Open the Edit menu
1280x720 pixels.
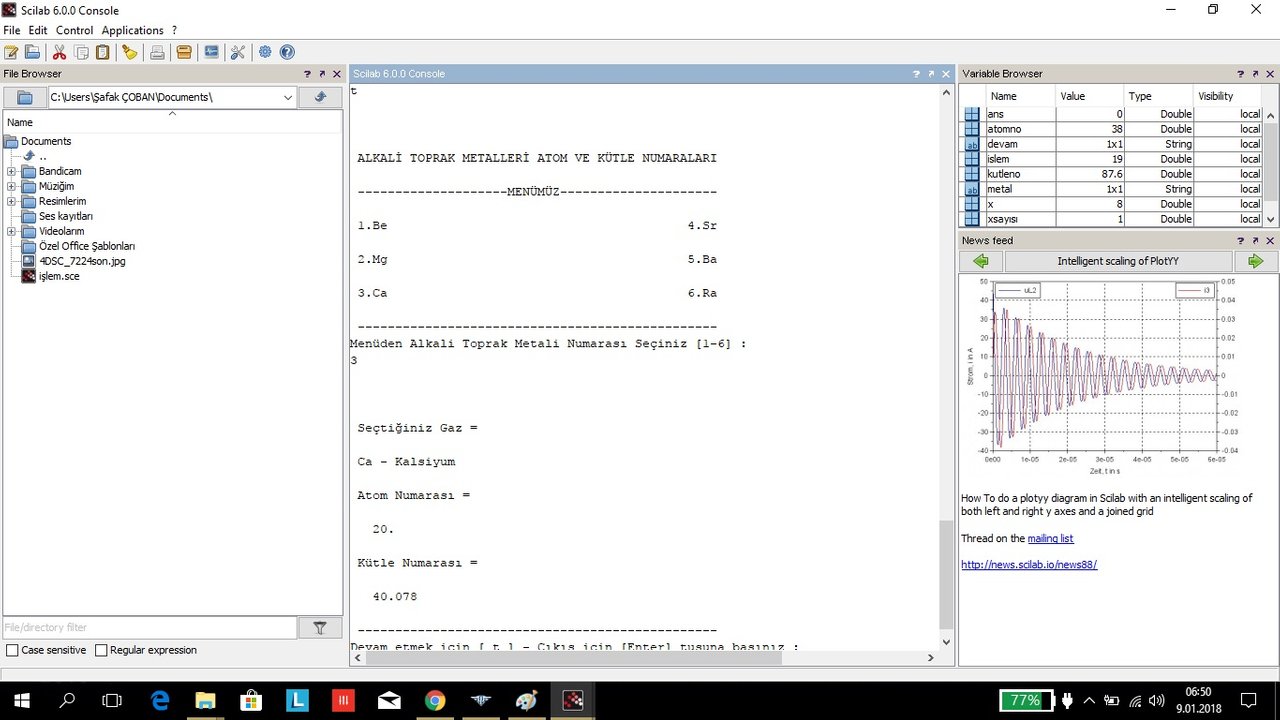point(38,30)
